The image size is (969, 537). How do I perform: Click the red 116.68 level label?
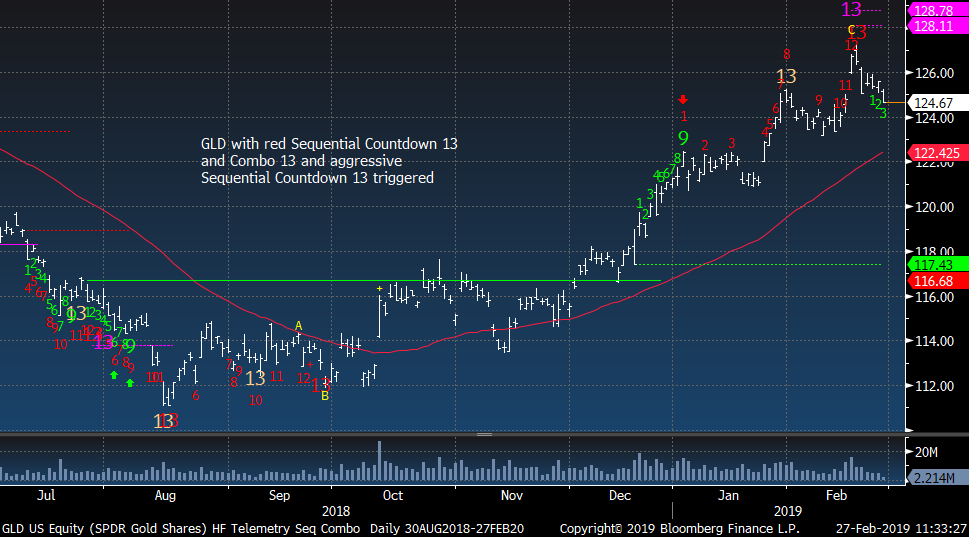(x=937, y=281)
